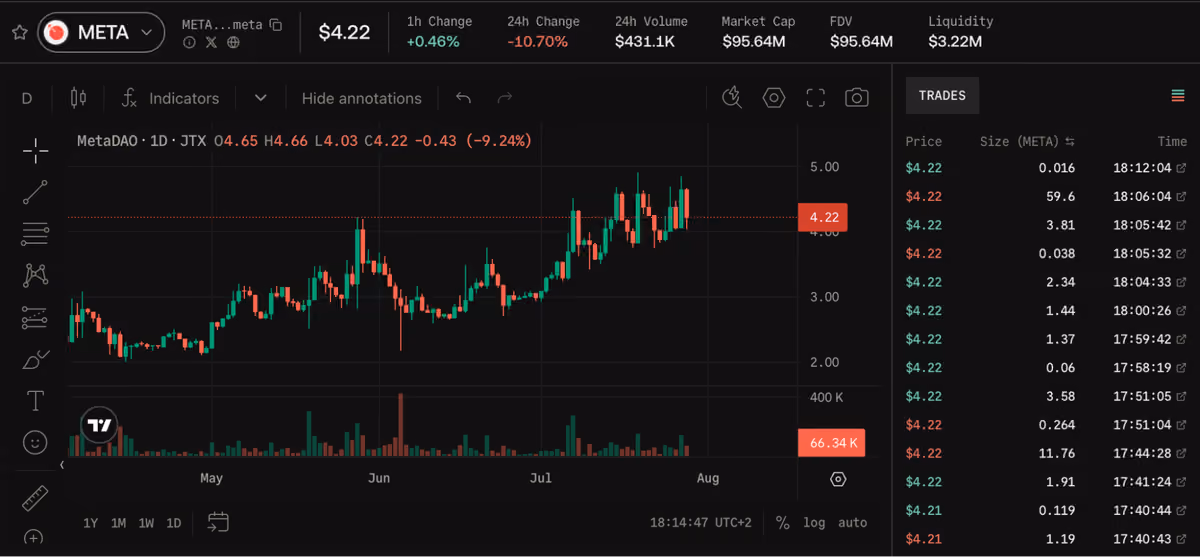Select the brush drawing tool
This screenshot has height=557, width=1200.
point(35,359)
